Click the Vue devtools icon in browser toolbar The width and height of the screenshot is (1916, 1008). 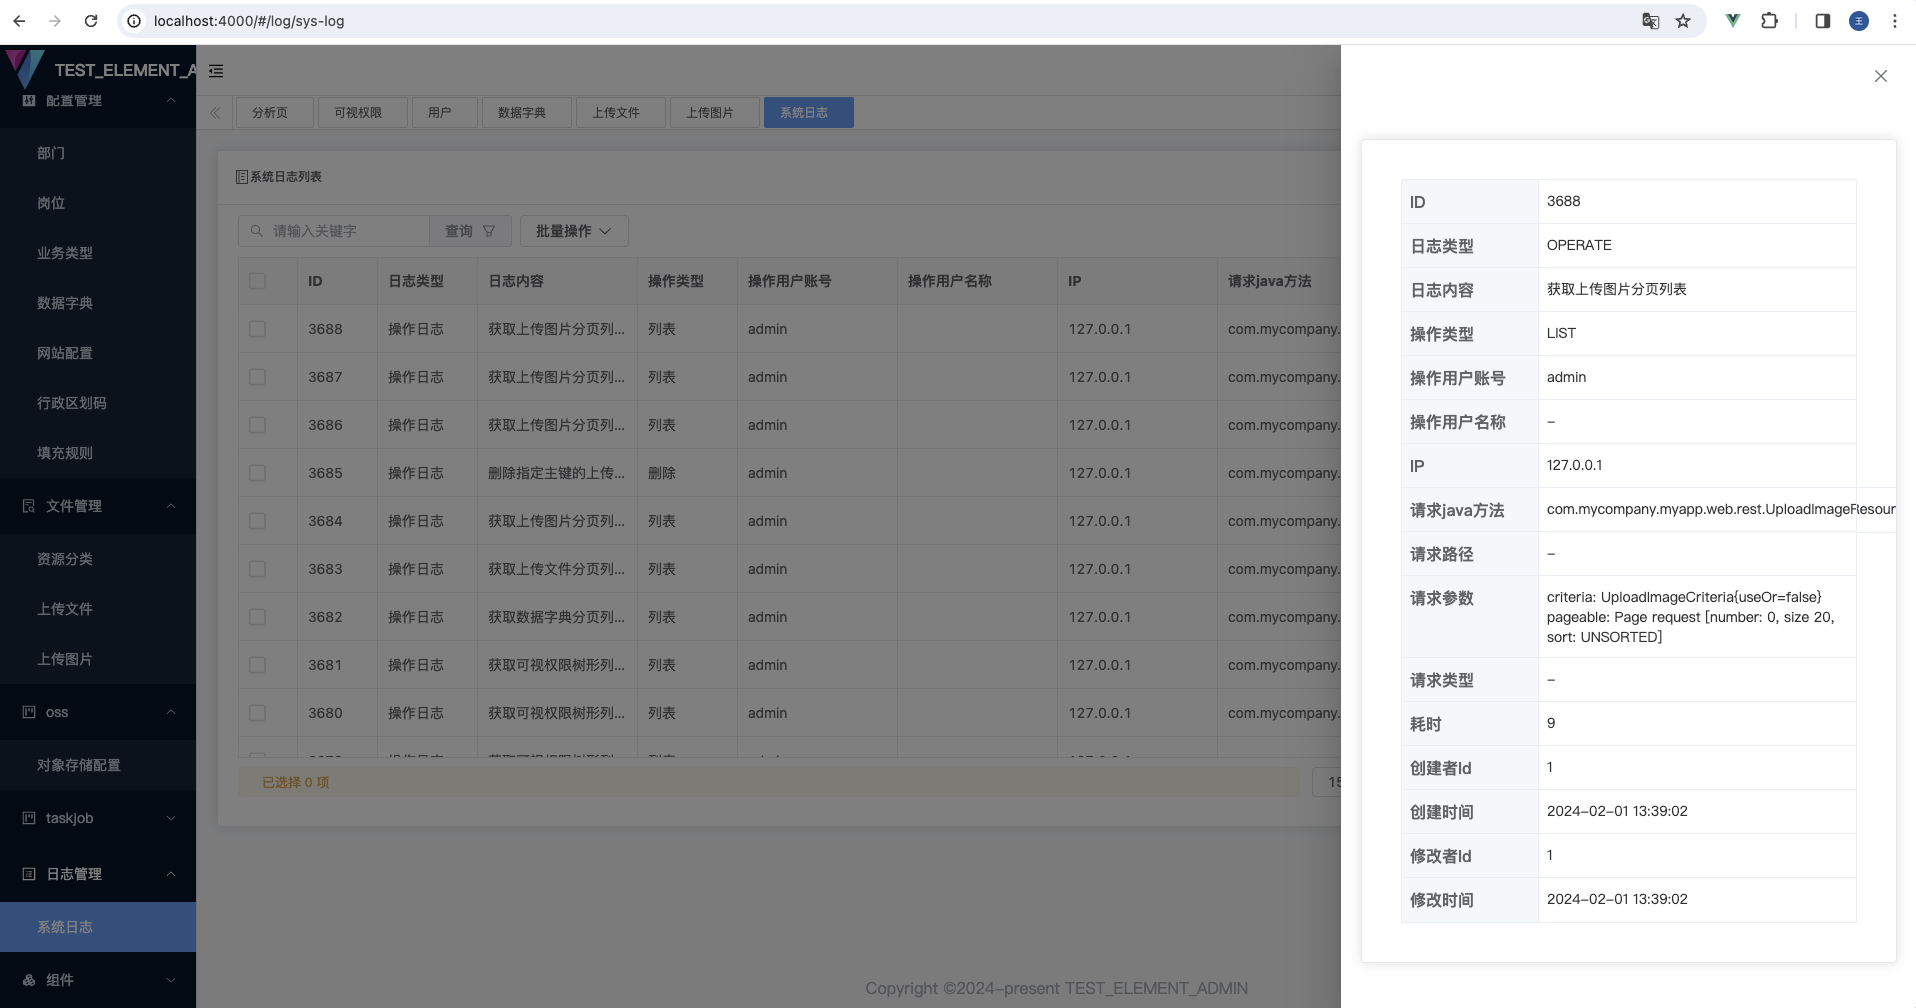coord(1731,20)
